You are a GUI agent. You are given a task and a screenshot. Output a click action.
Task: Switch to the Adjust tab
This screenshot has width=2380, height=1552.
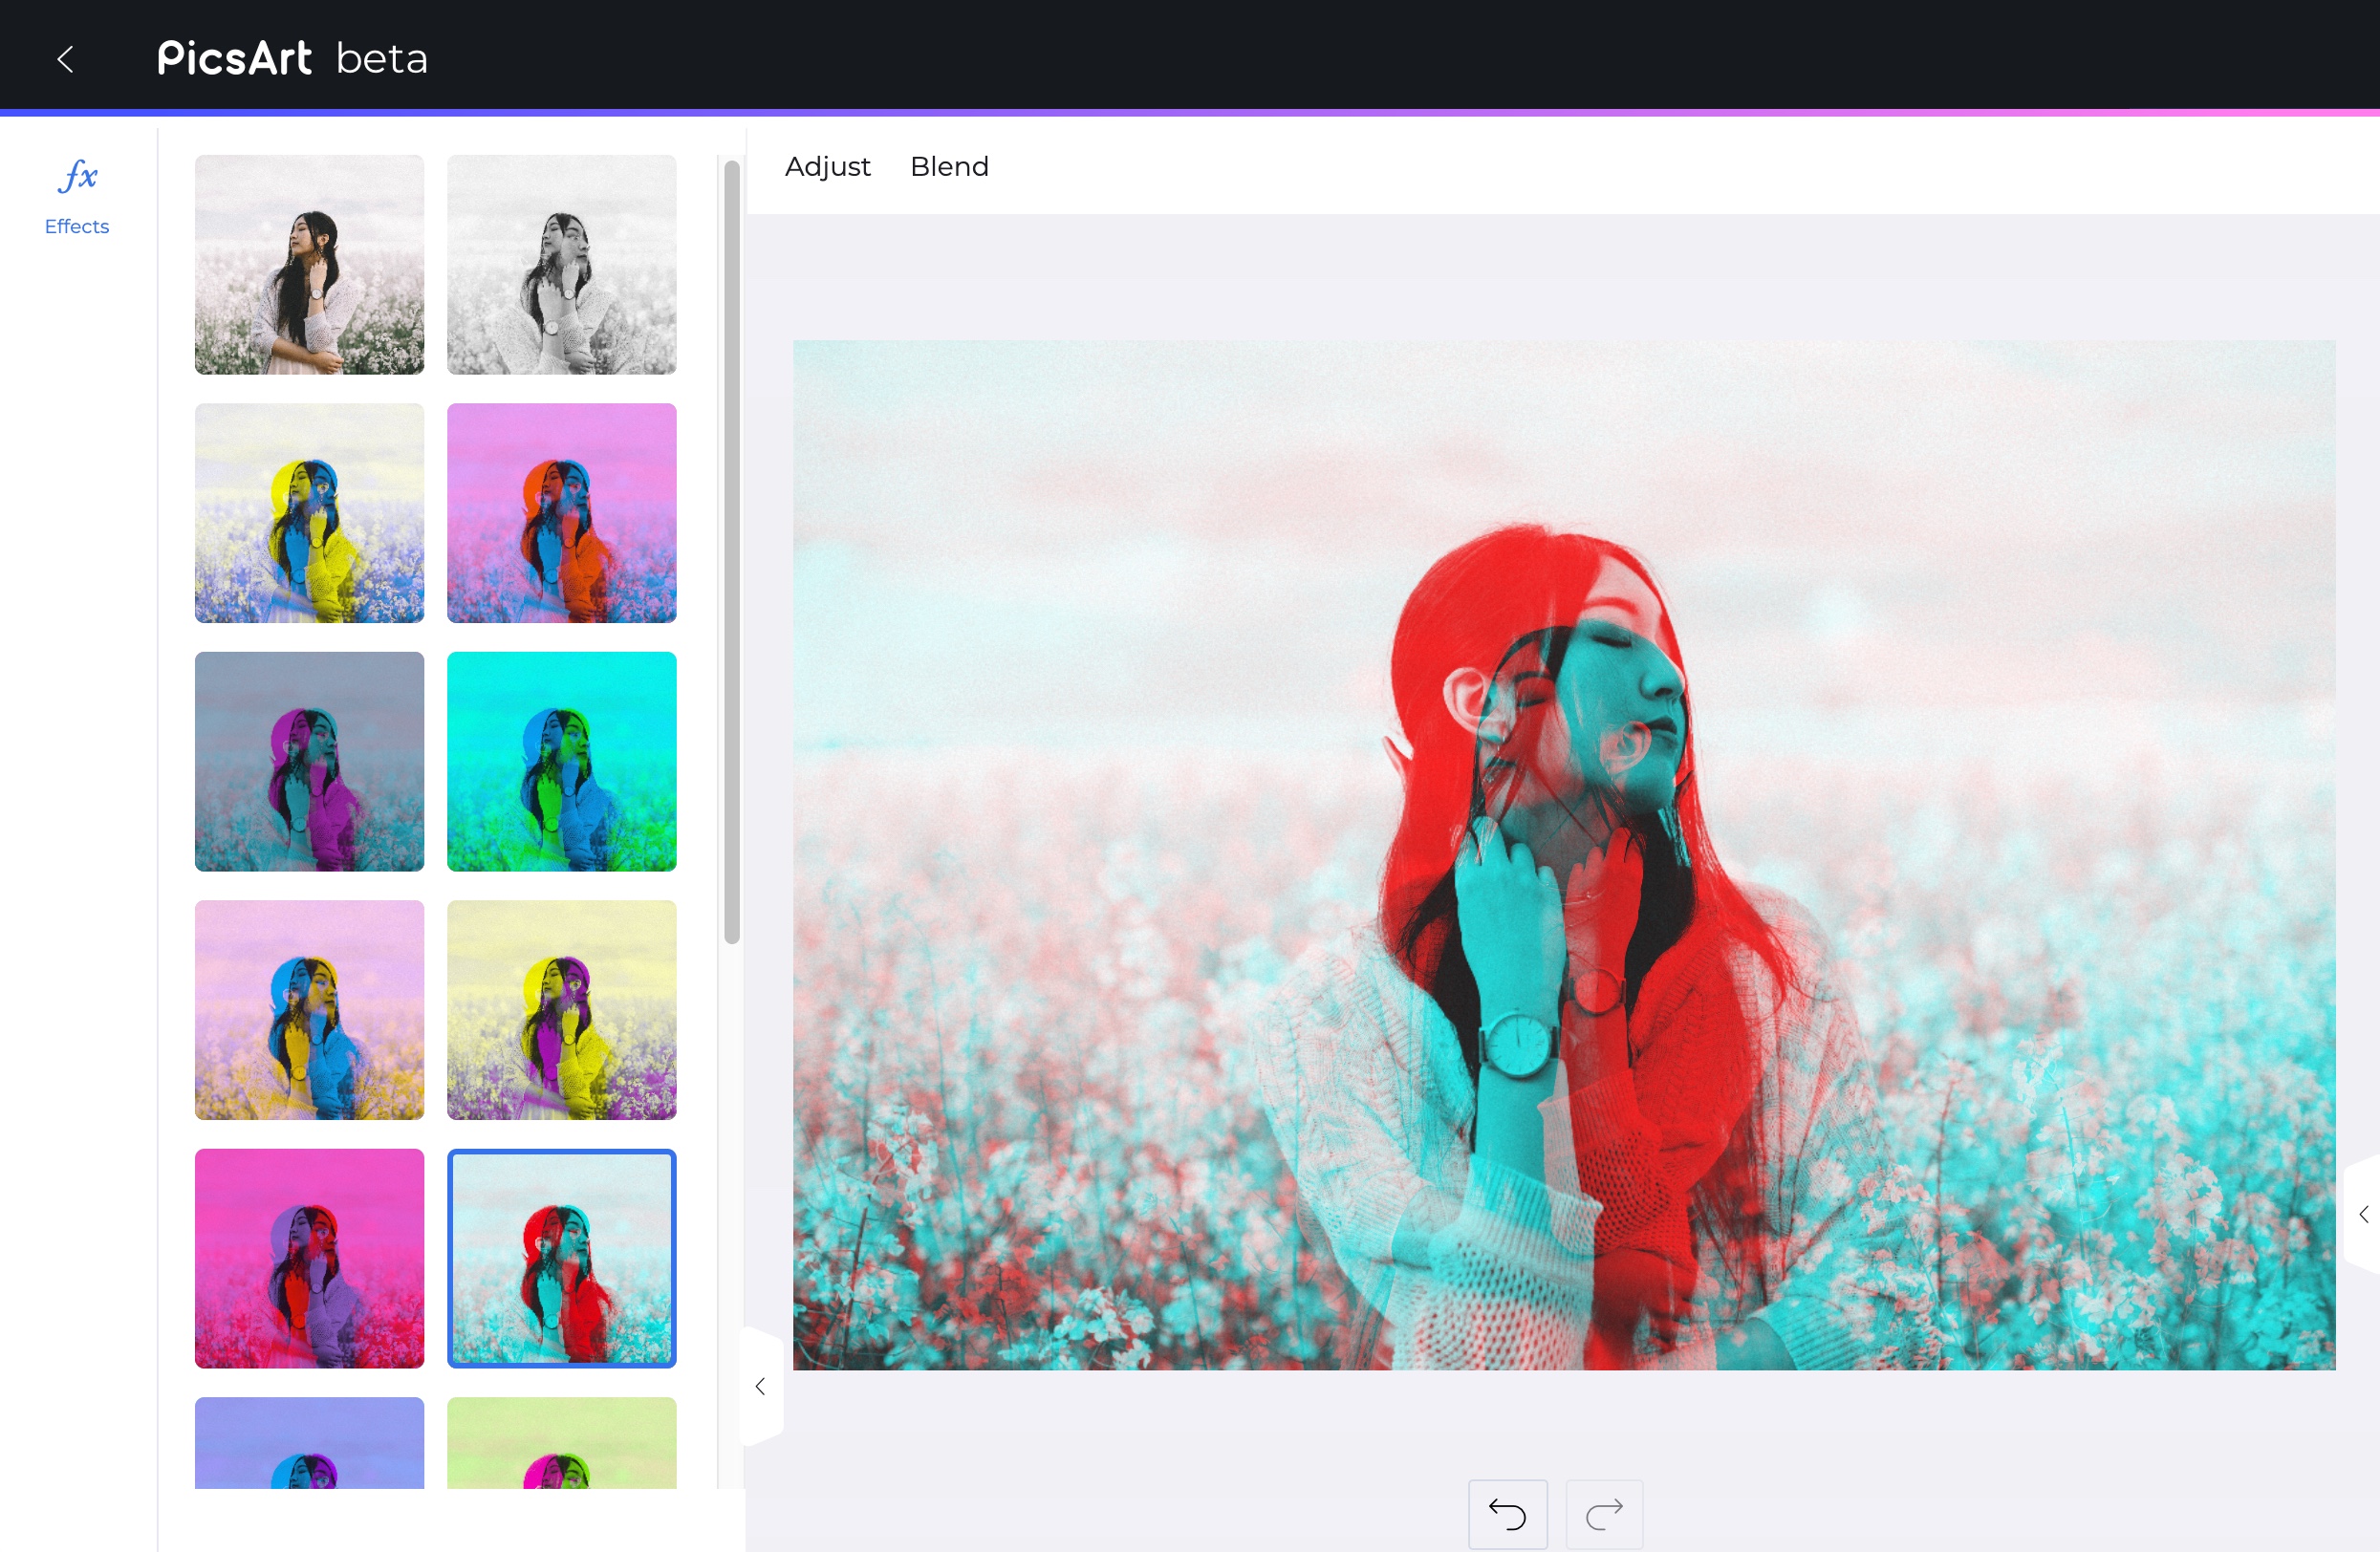point(826,166)
